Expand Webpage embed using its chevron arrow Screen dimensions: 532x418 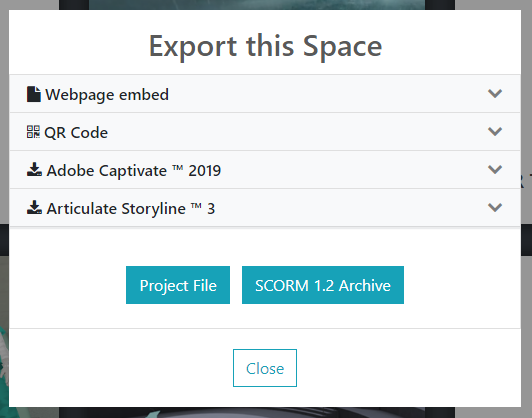495,93
